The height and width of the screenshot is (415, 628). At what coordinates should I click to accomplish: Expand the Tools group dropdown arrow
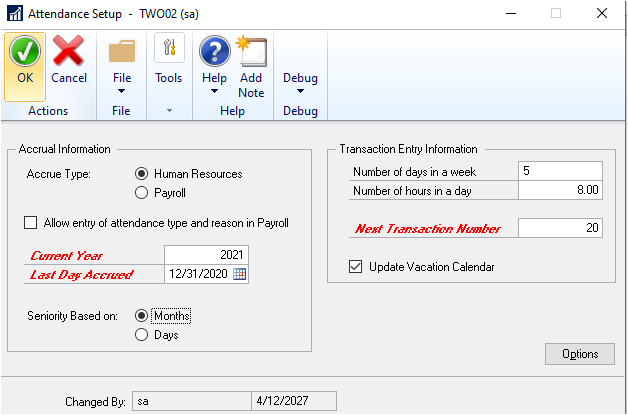click(x=169, y=111)
